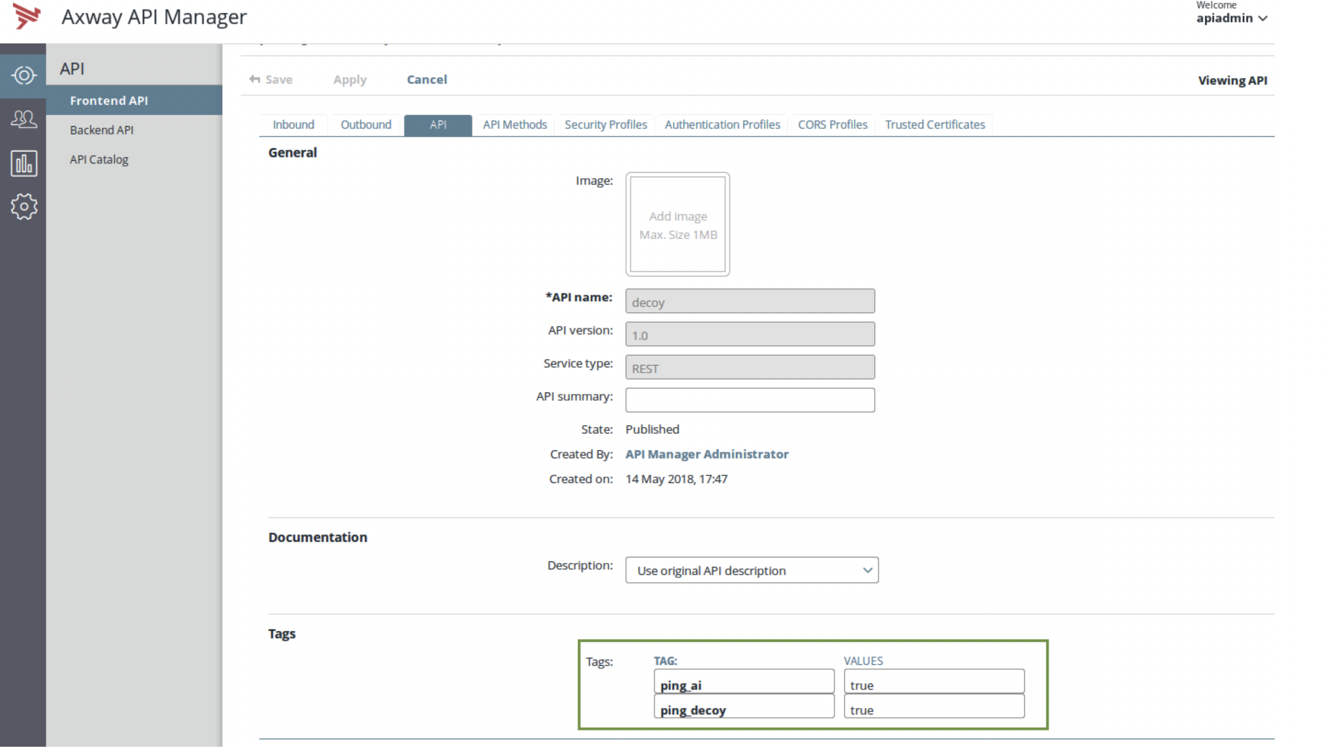Open the Clients users sidebar icon
1340x748 pixels.
tap(23, 119)
